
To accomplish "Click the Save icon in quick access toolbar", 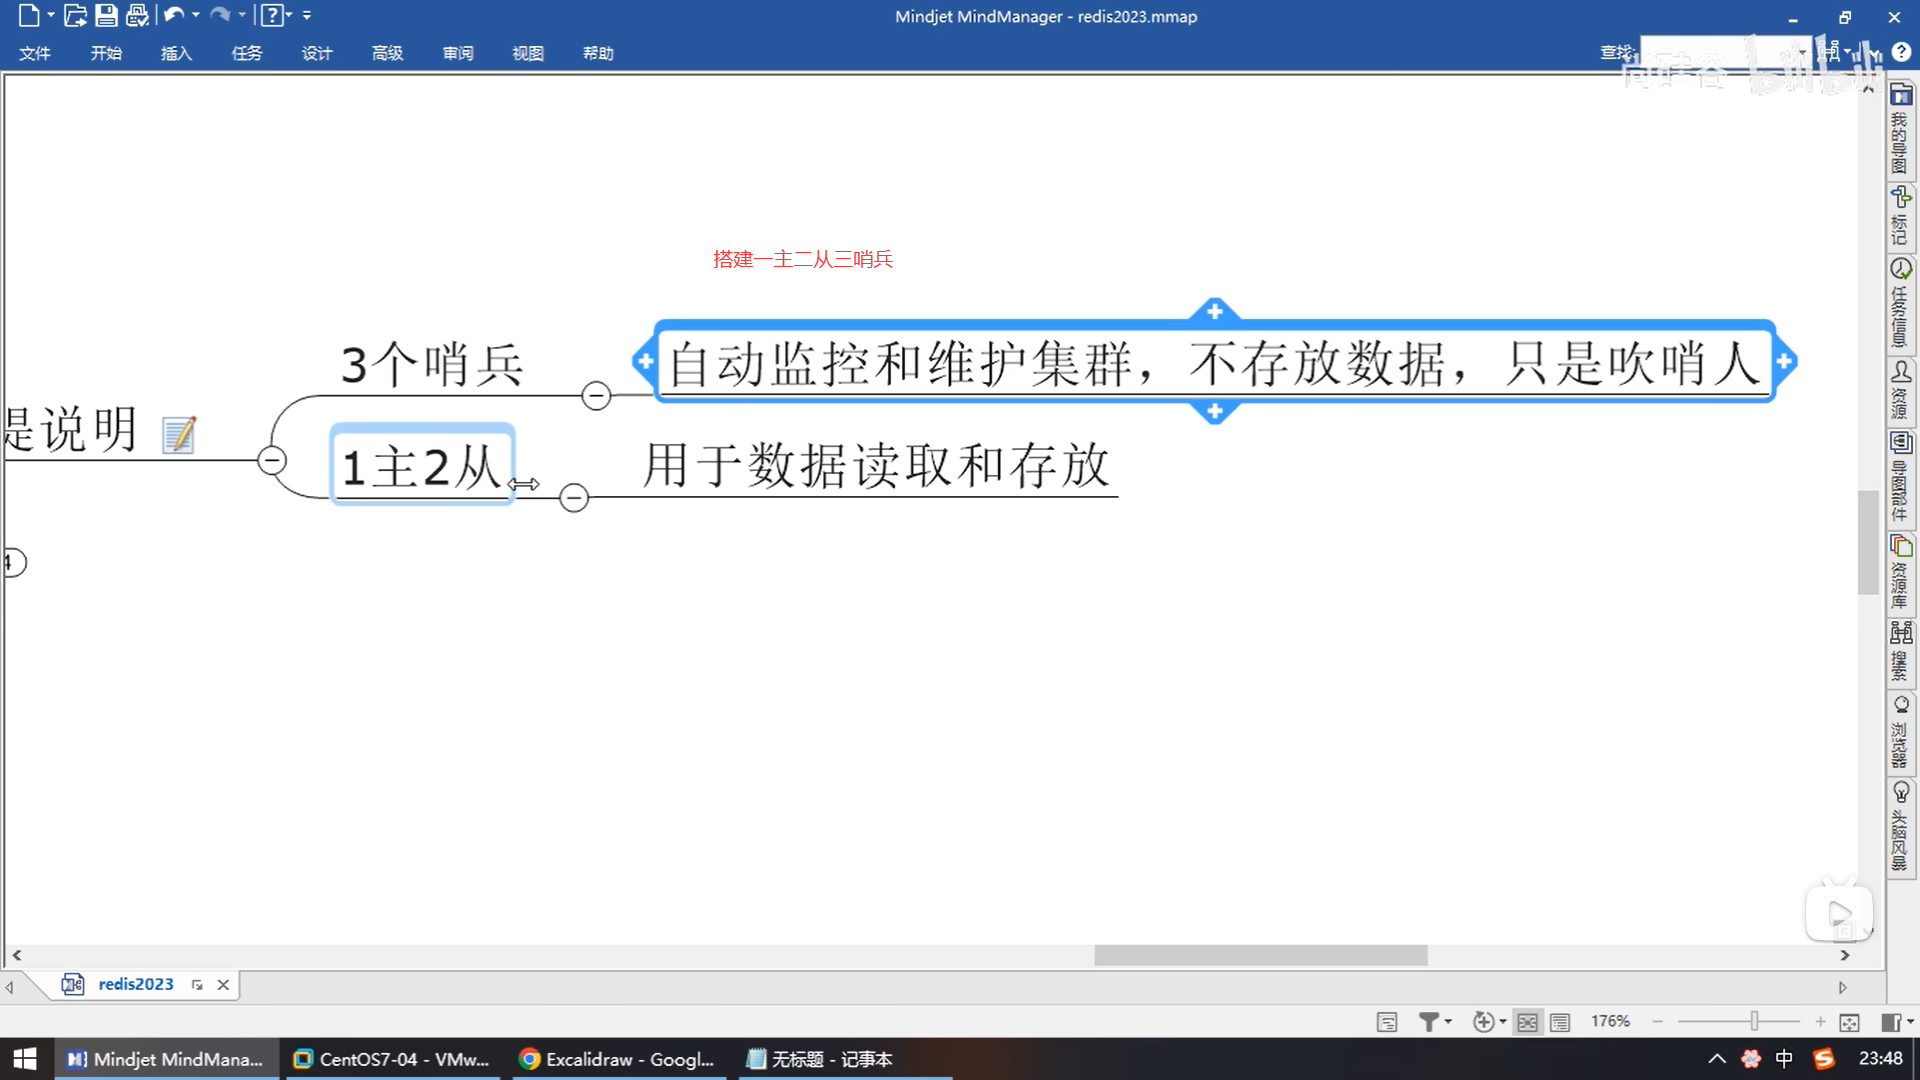I will (106, 15).
